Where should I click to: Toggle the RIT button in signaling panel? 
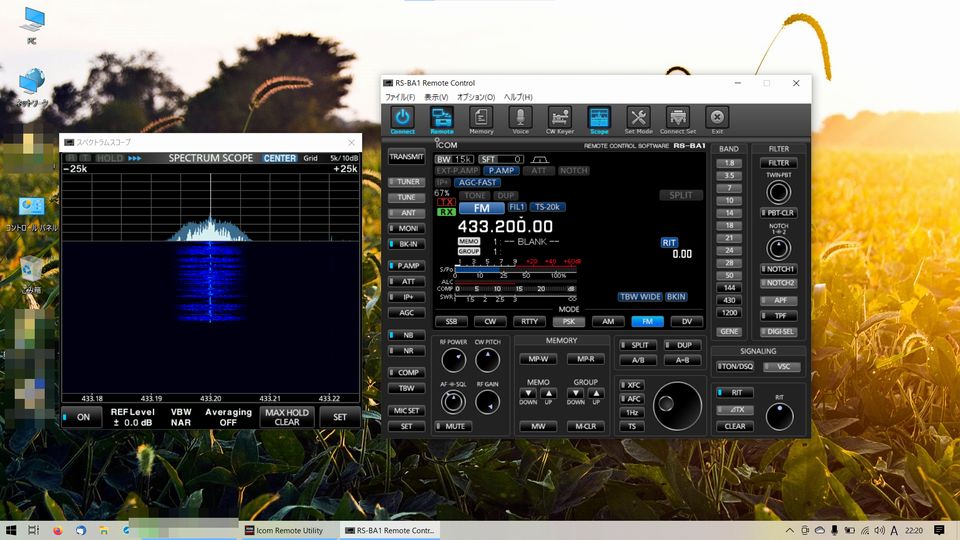point(735,392)
